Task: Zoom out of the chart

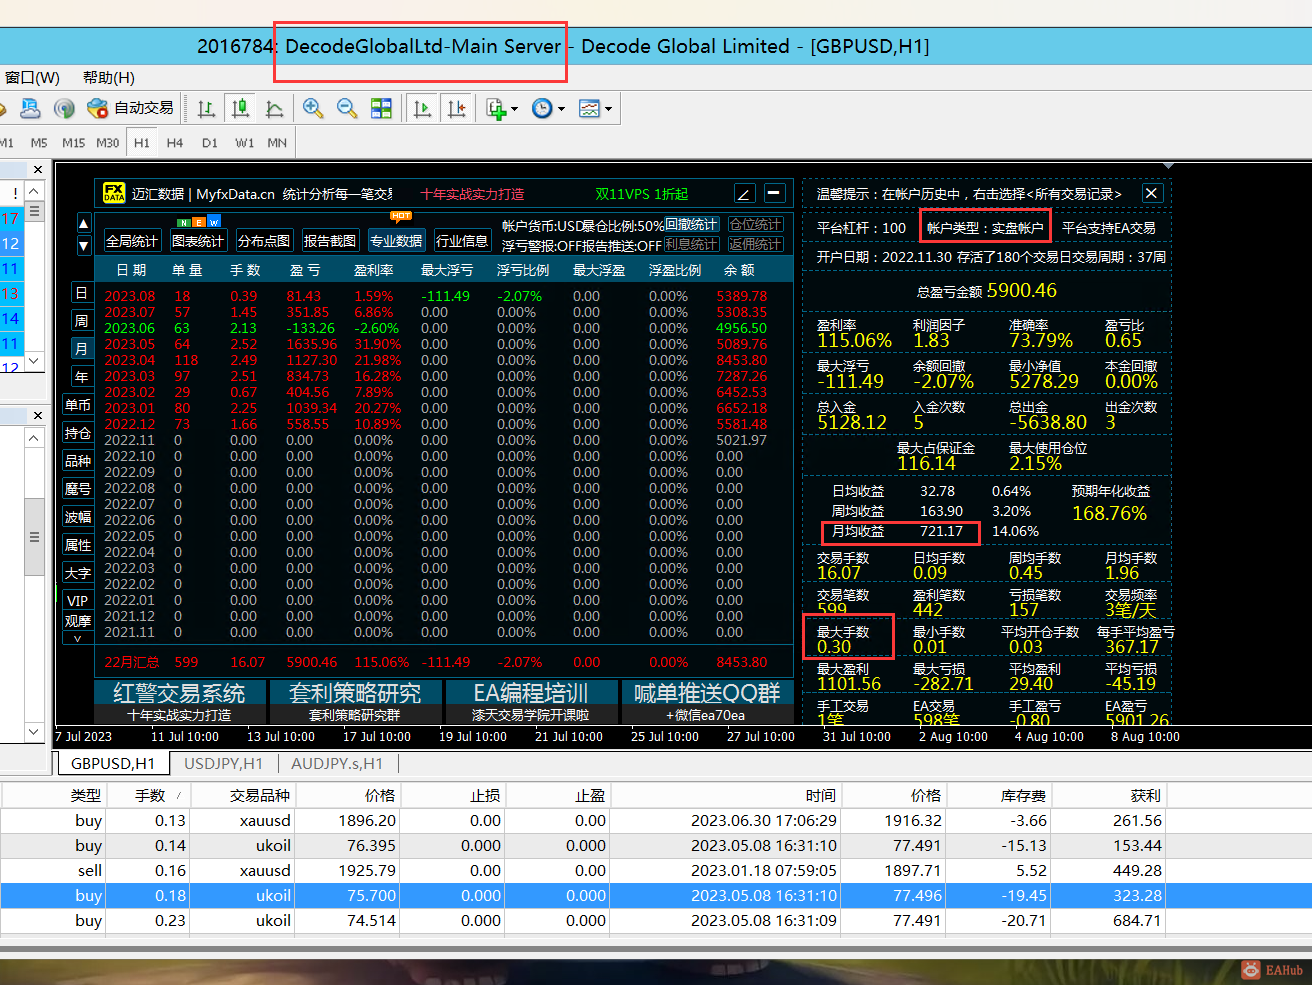Action: click(347, 108)
